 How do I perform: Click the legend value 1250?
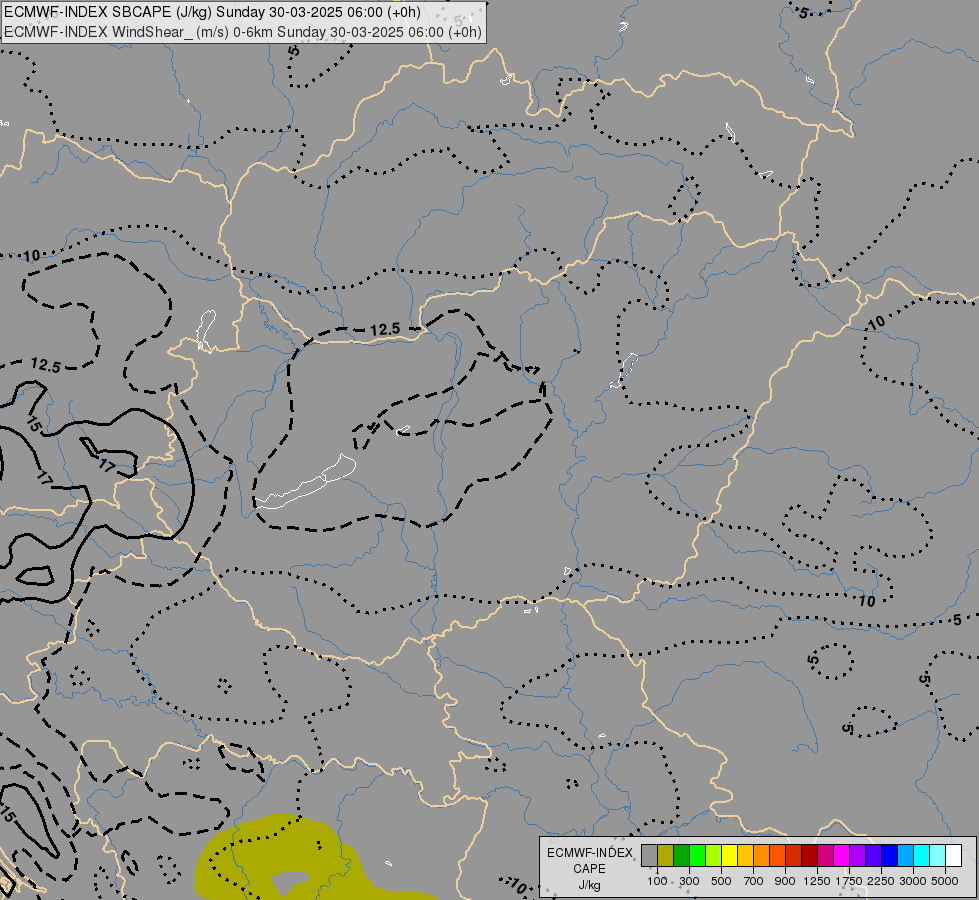click(x=817, y=881)
